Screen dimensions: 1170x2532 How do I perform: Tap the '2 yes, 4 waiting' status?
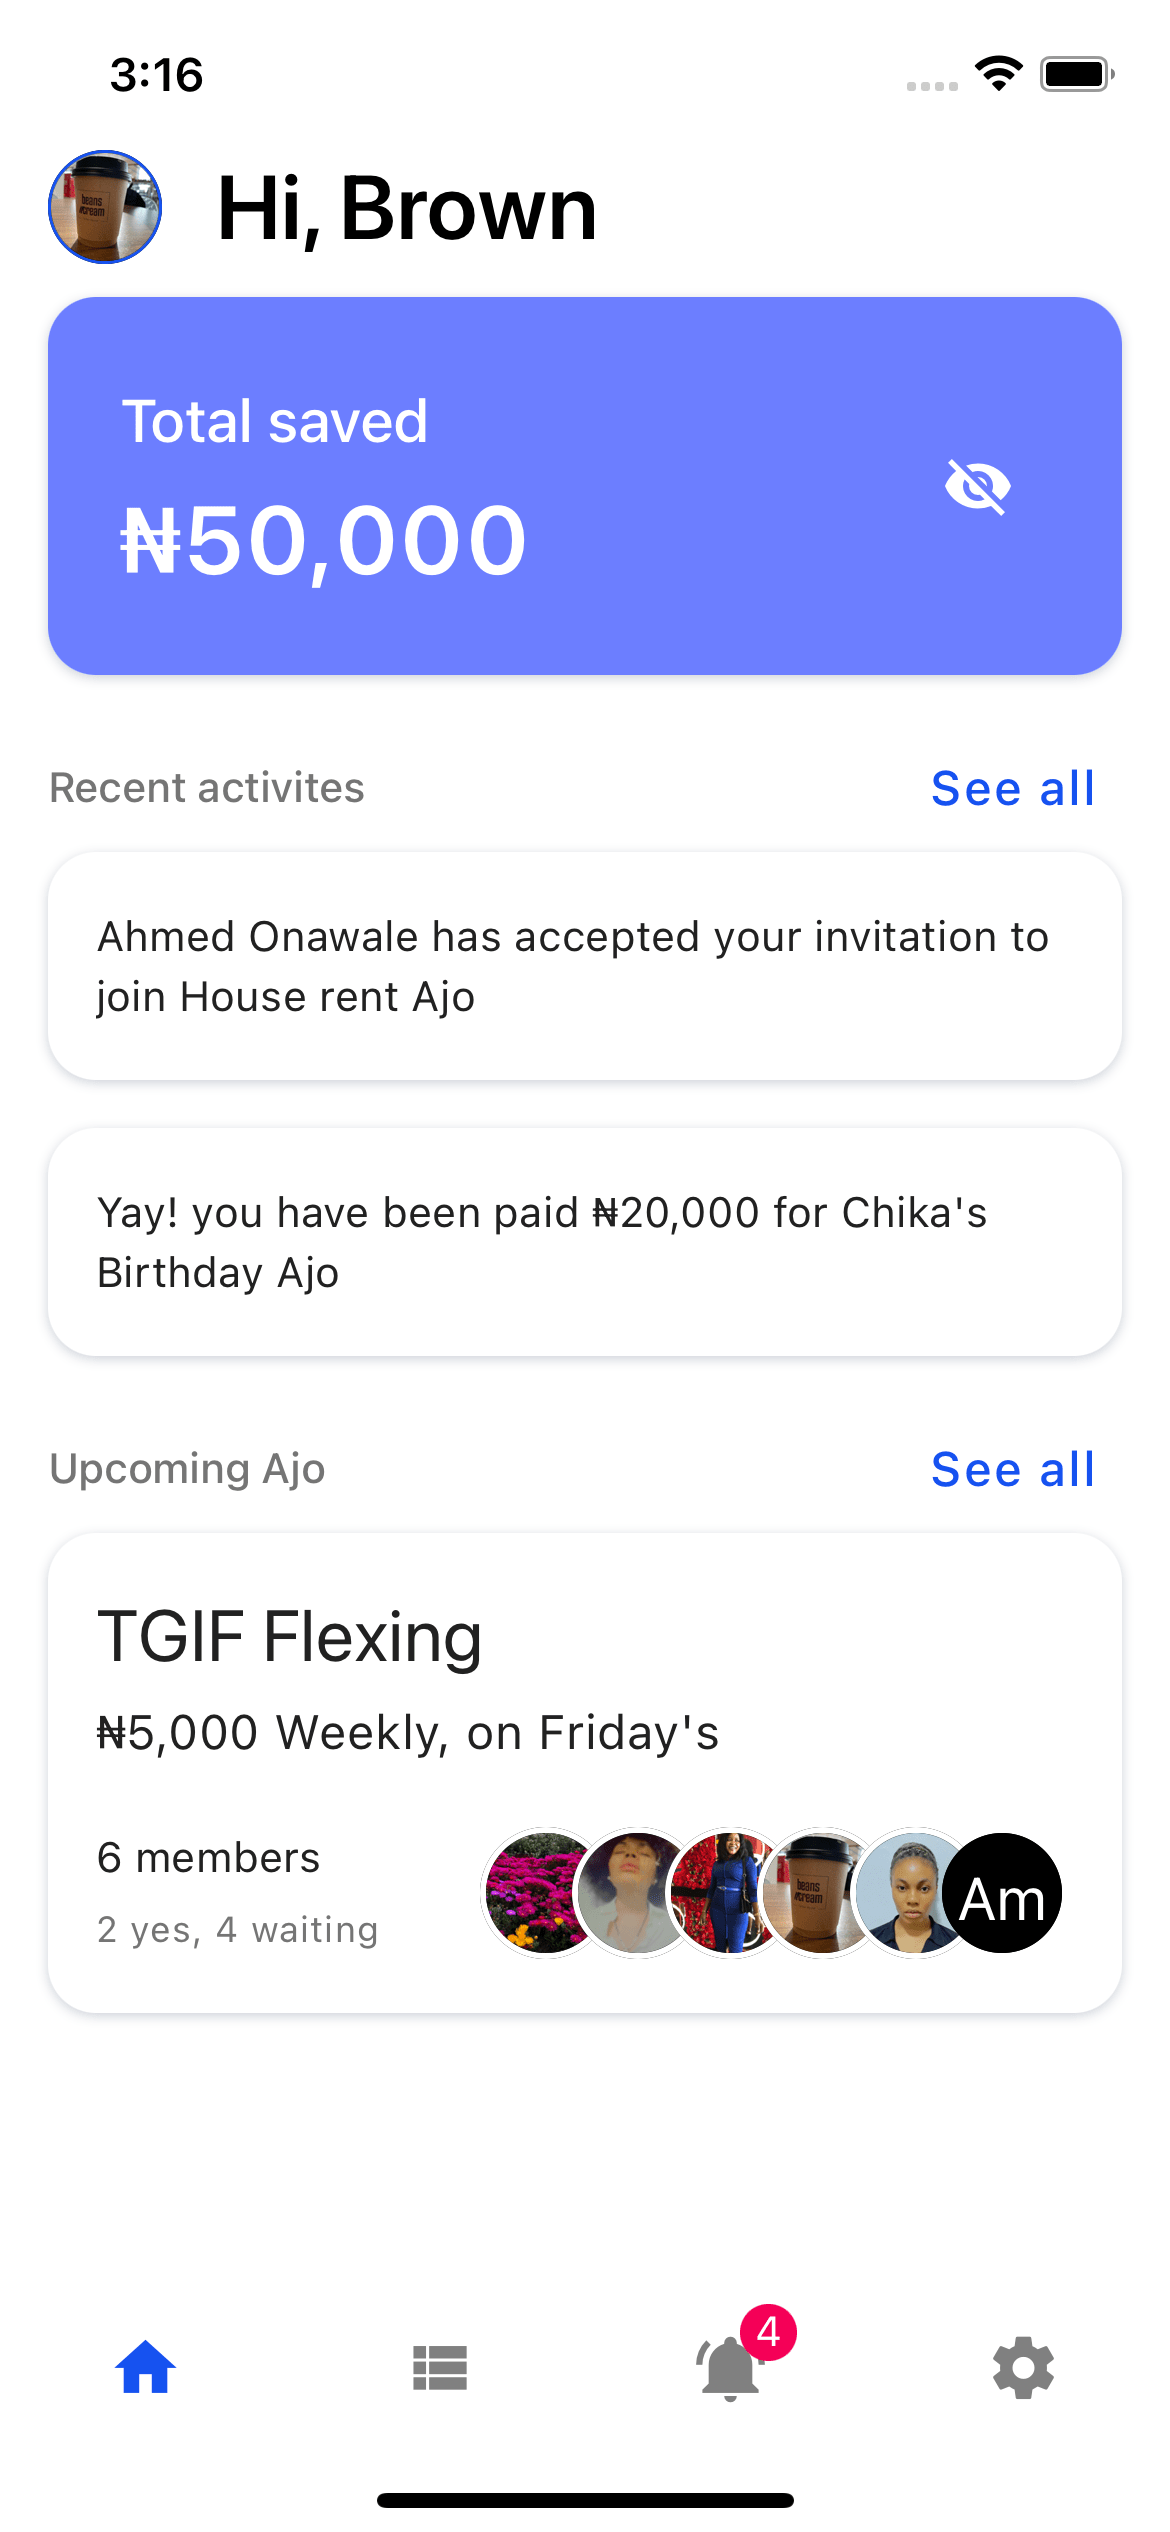[238, 1930]
